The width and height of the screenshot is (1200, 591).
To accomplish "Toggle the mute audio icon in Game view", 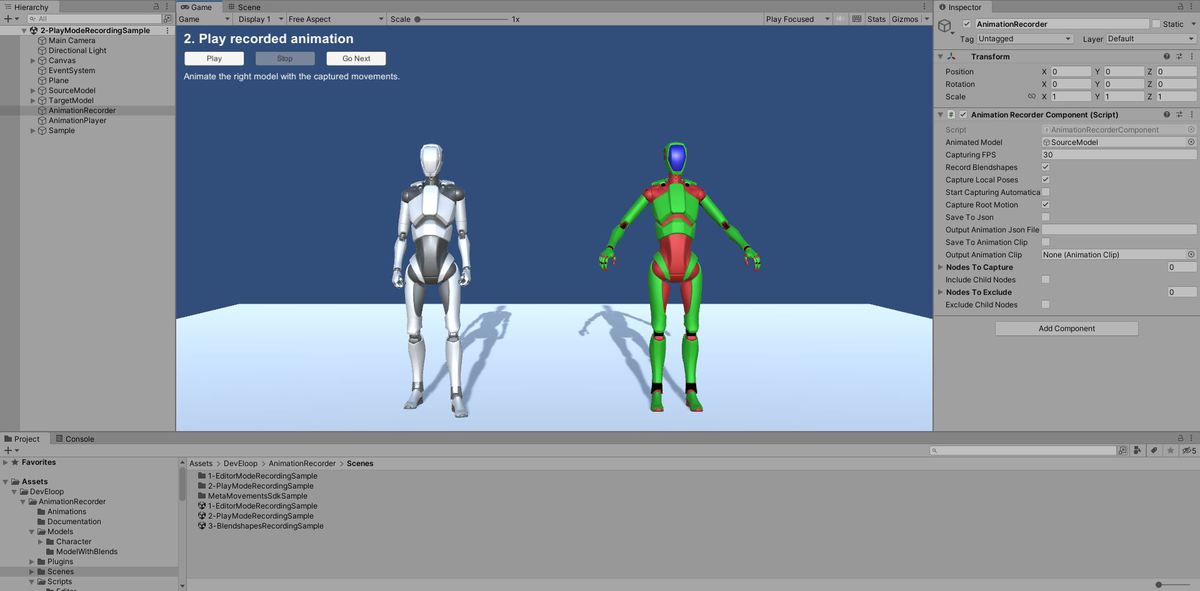I will point(840,19).
